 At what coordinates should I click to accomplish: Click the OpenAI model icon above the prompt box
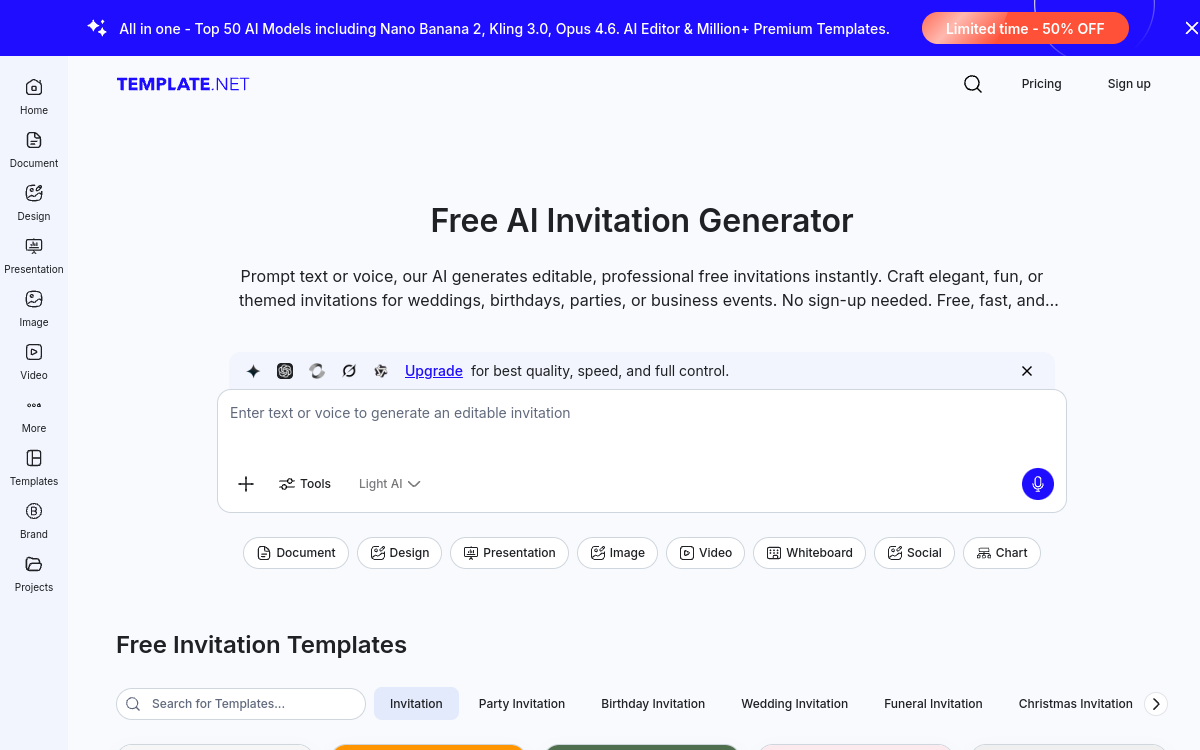click(285, 371)
